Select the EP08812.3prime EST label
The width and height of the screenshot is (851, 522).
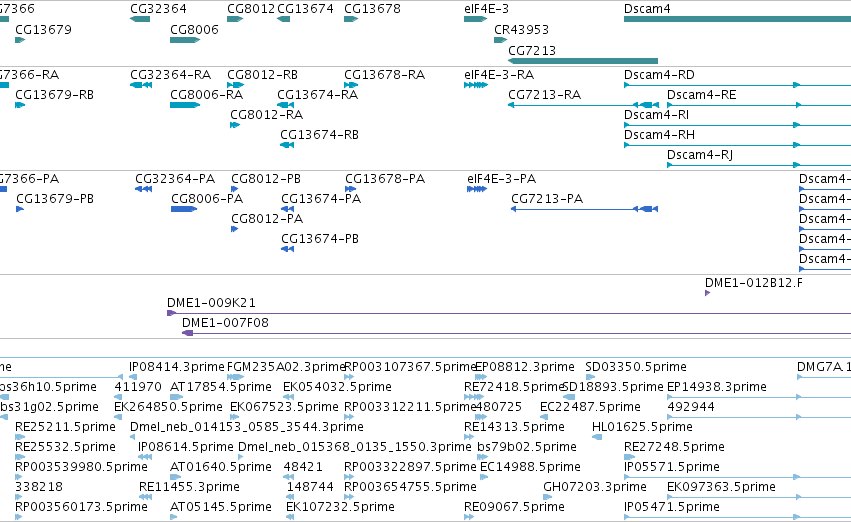coord(525,367)
